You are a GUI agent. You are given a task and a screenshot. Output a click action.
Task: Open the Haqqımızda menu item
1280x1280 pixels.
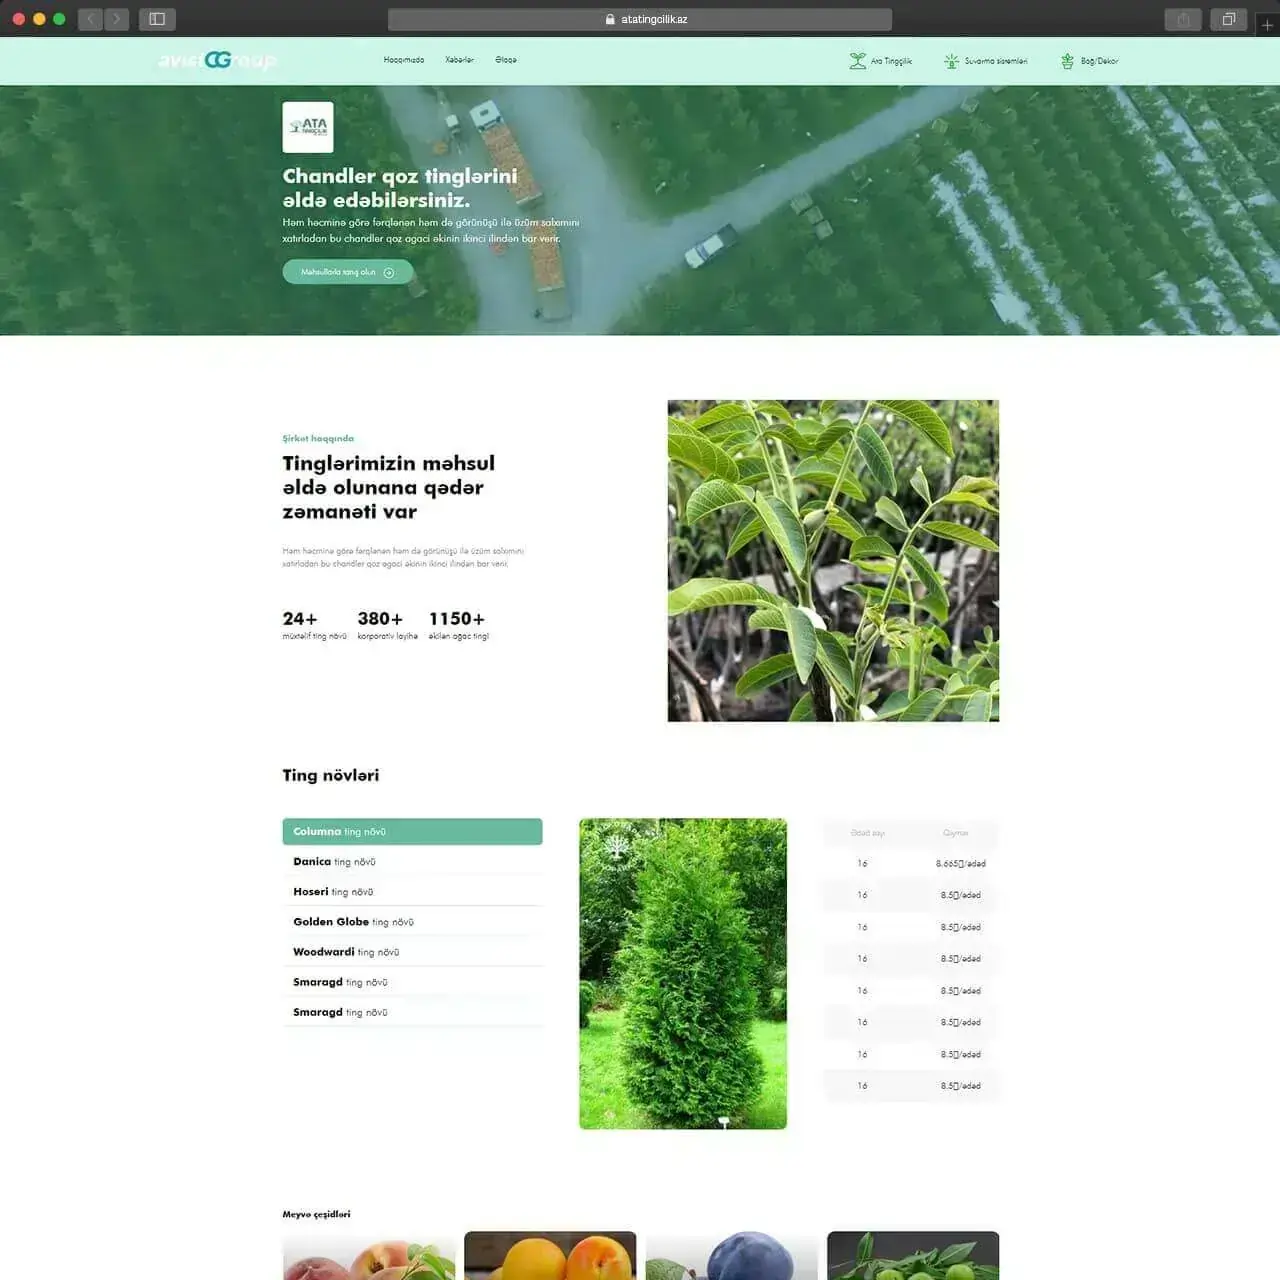(x=403, y=60)
